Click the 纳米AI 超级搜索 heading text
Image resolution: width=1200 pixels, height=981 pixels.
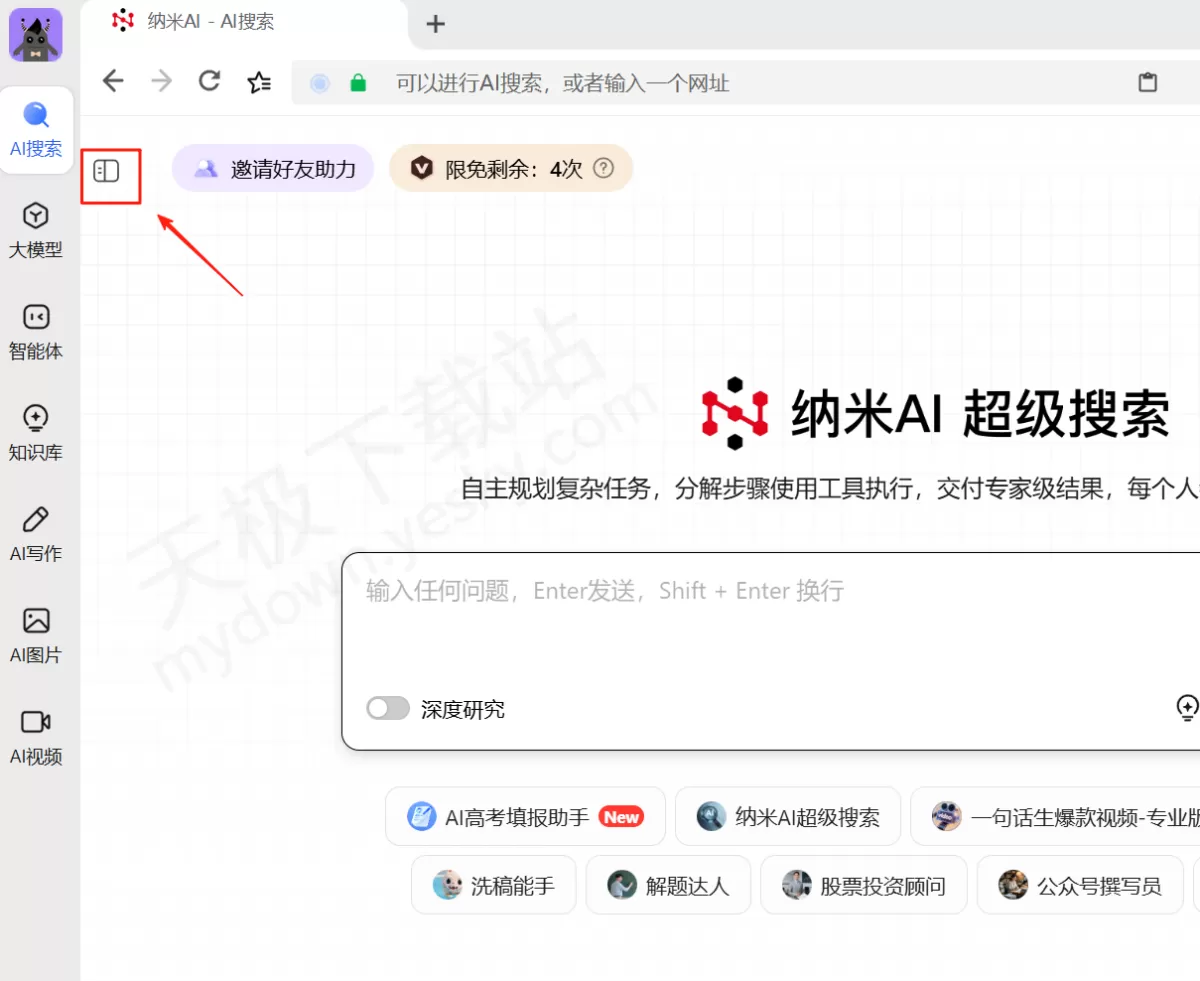980,413
